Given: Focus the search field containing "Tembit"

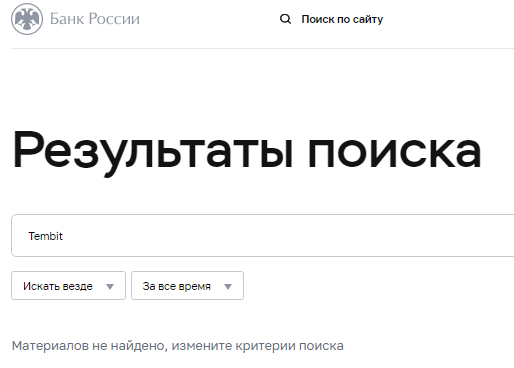Looking at the screenshot, I should (263, 236).
